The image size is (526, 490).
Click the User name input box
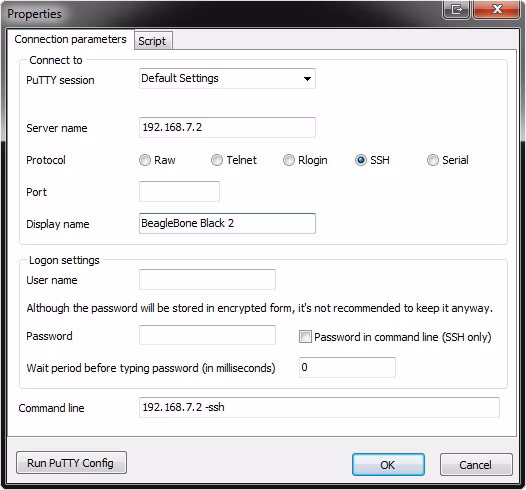coord(207,279)
